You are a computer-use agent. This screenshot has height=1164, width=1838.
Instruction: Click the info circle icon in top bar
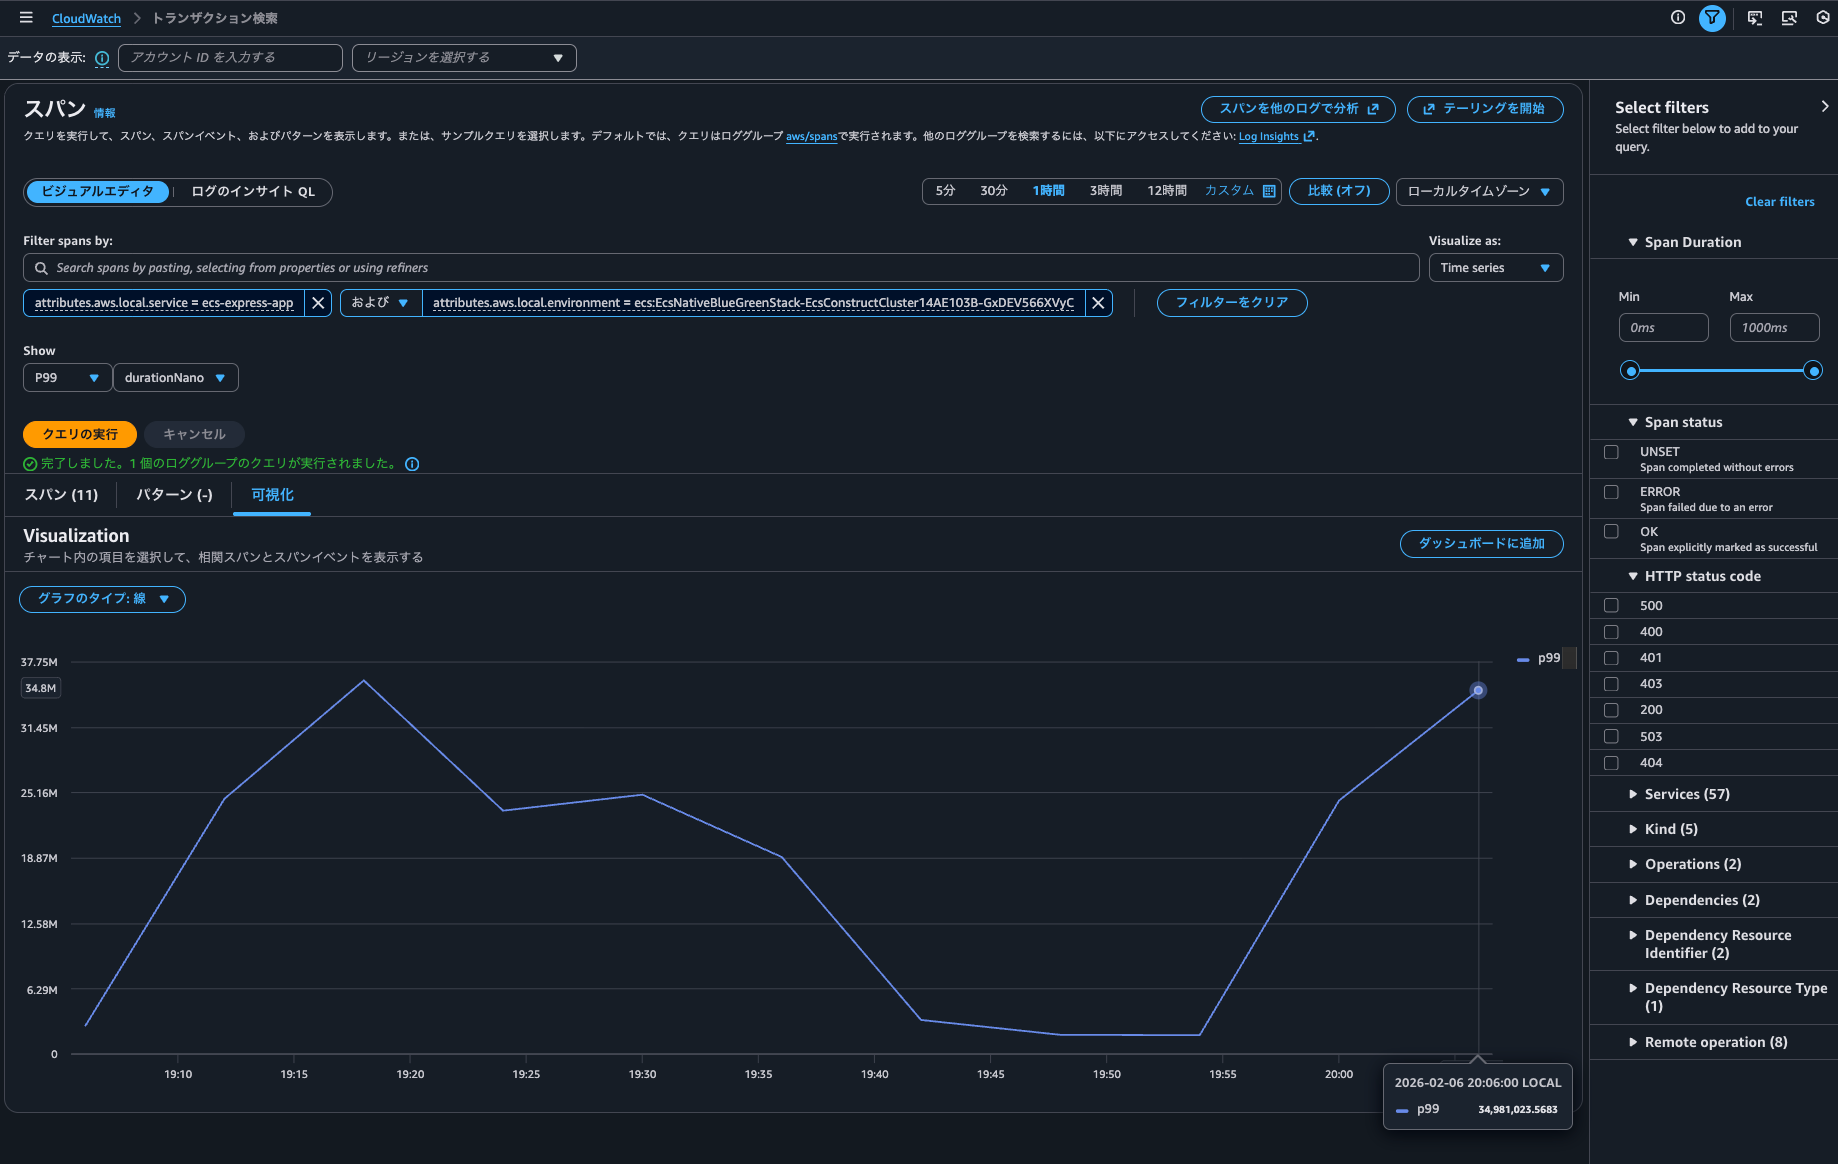[1677, 18]
